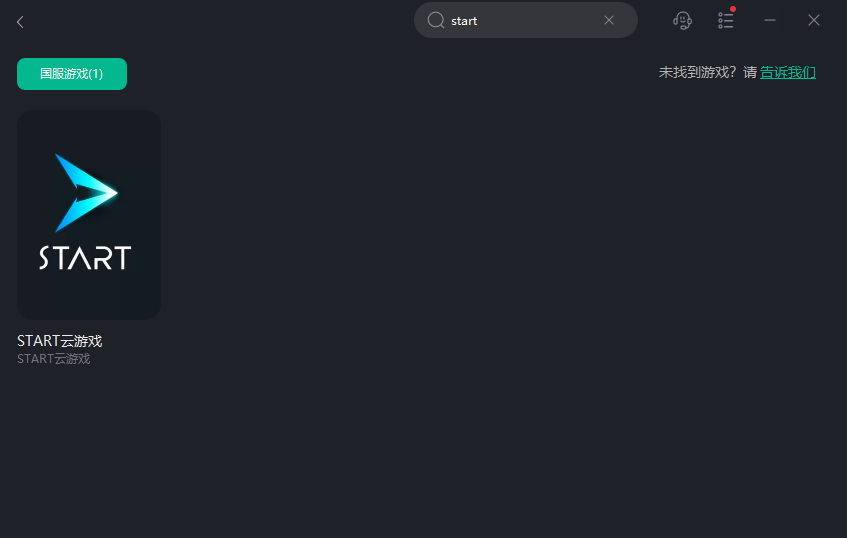Screen dimensions: 847x538
Task: Open the START cloud game cover card
Action: click(89, 215)
